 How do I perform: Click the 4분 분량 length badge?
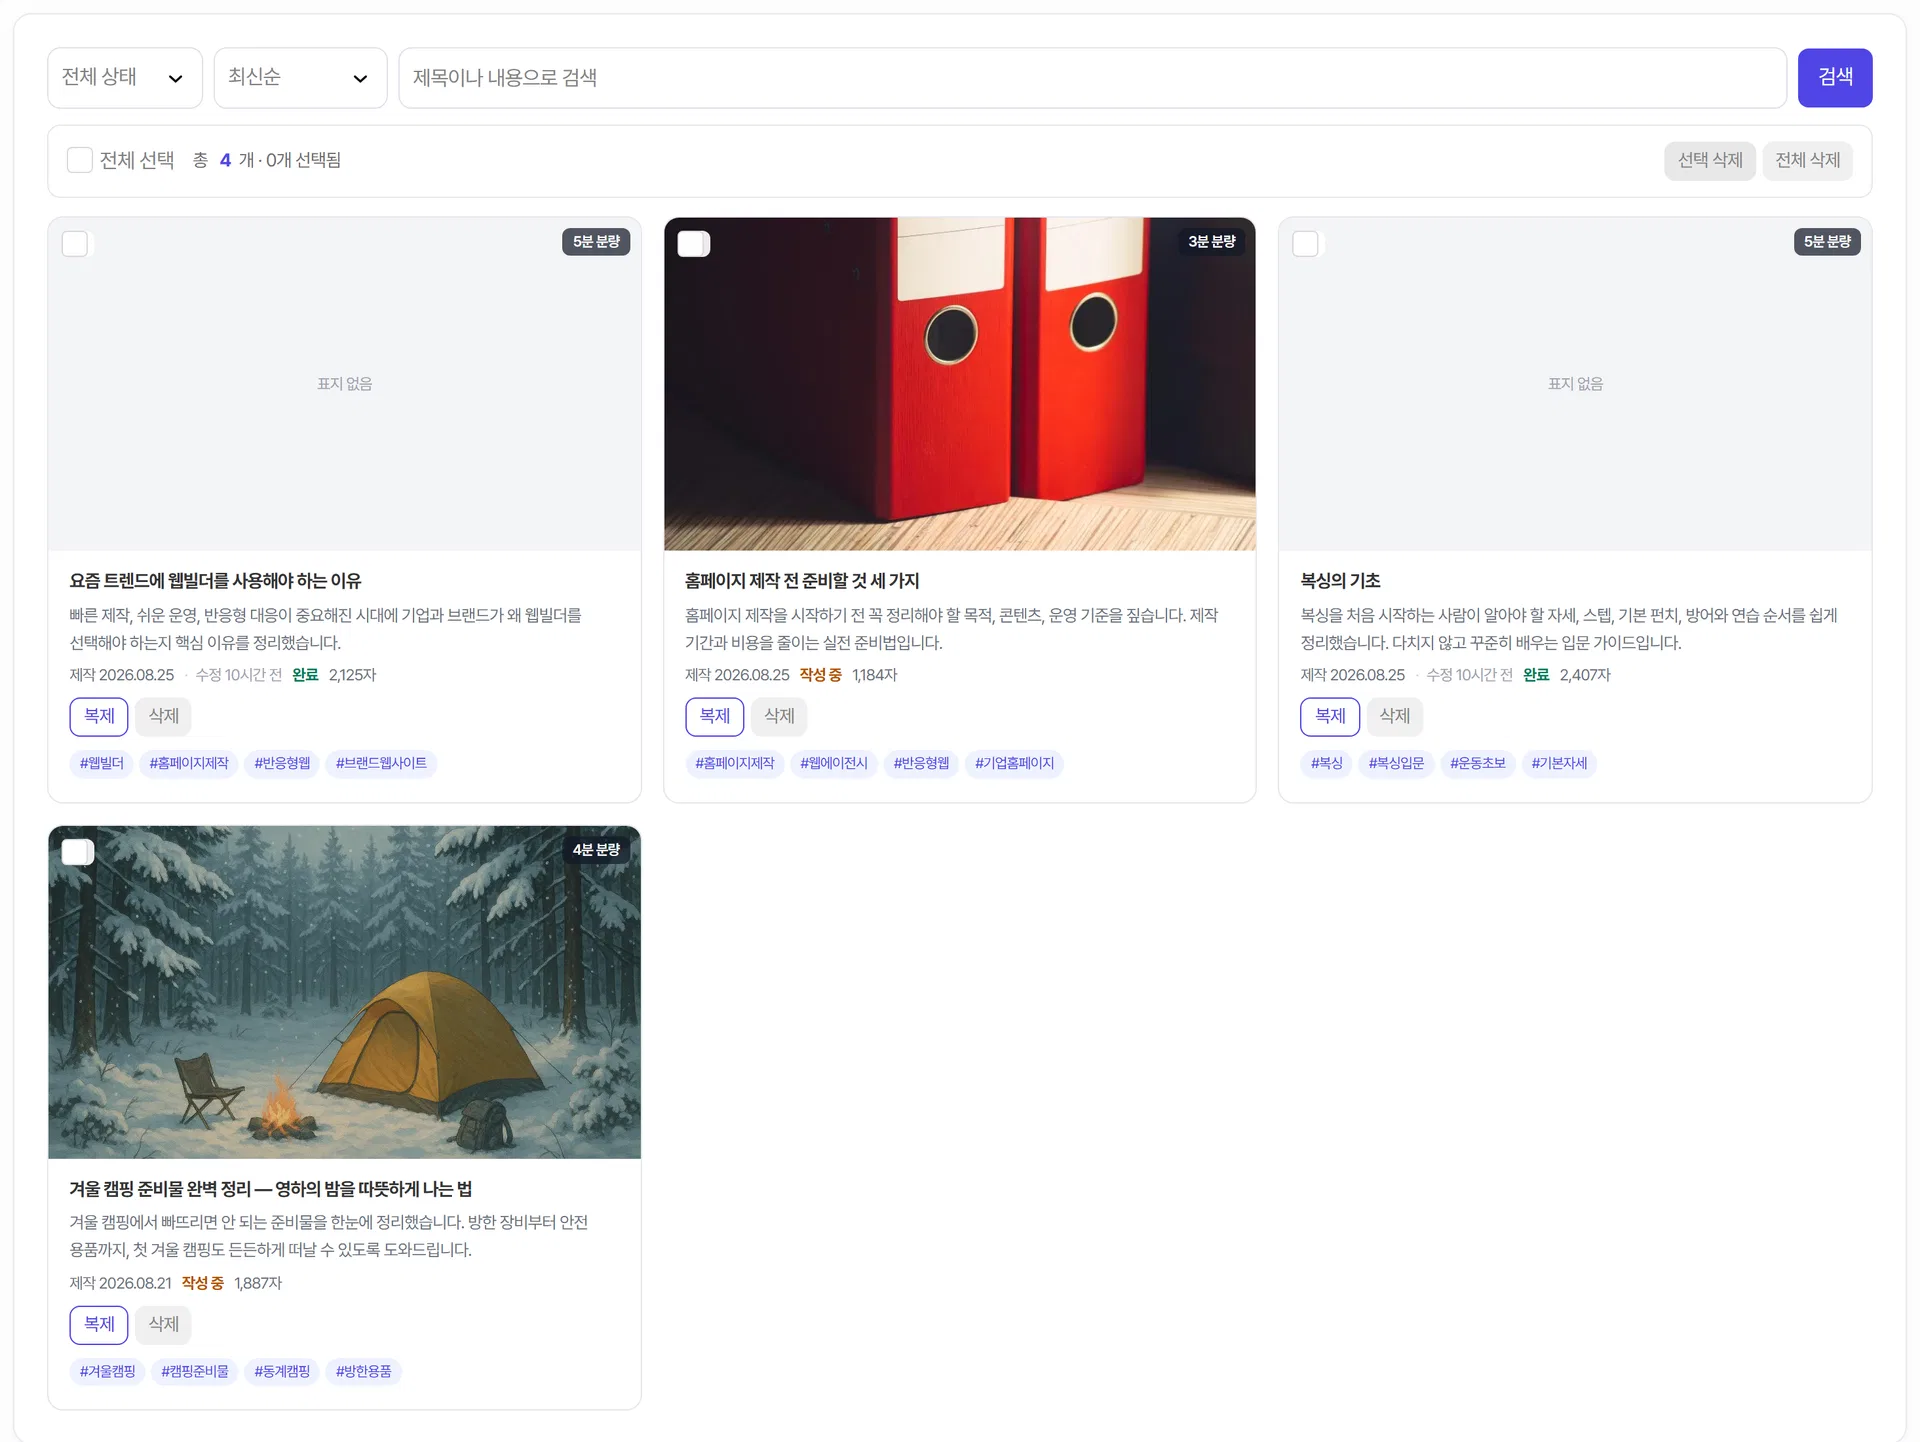tap(596, 850)
